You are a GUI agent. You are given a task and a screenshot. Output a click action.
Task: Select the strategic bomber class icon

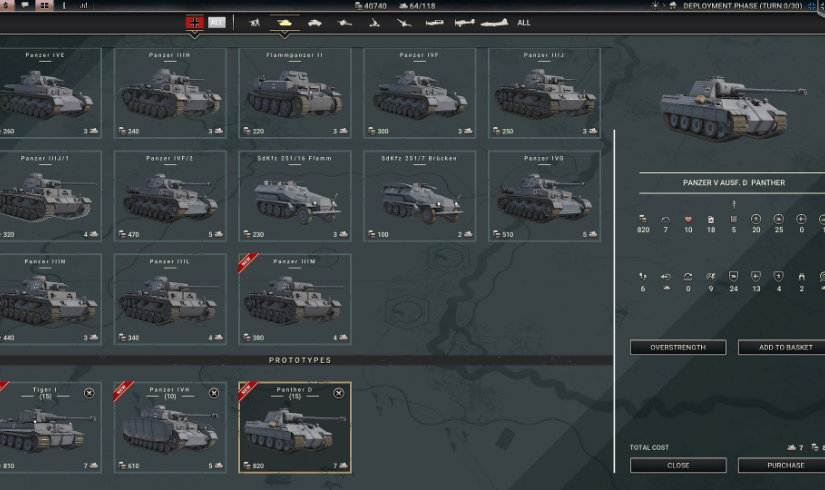(x=494, y=23)
